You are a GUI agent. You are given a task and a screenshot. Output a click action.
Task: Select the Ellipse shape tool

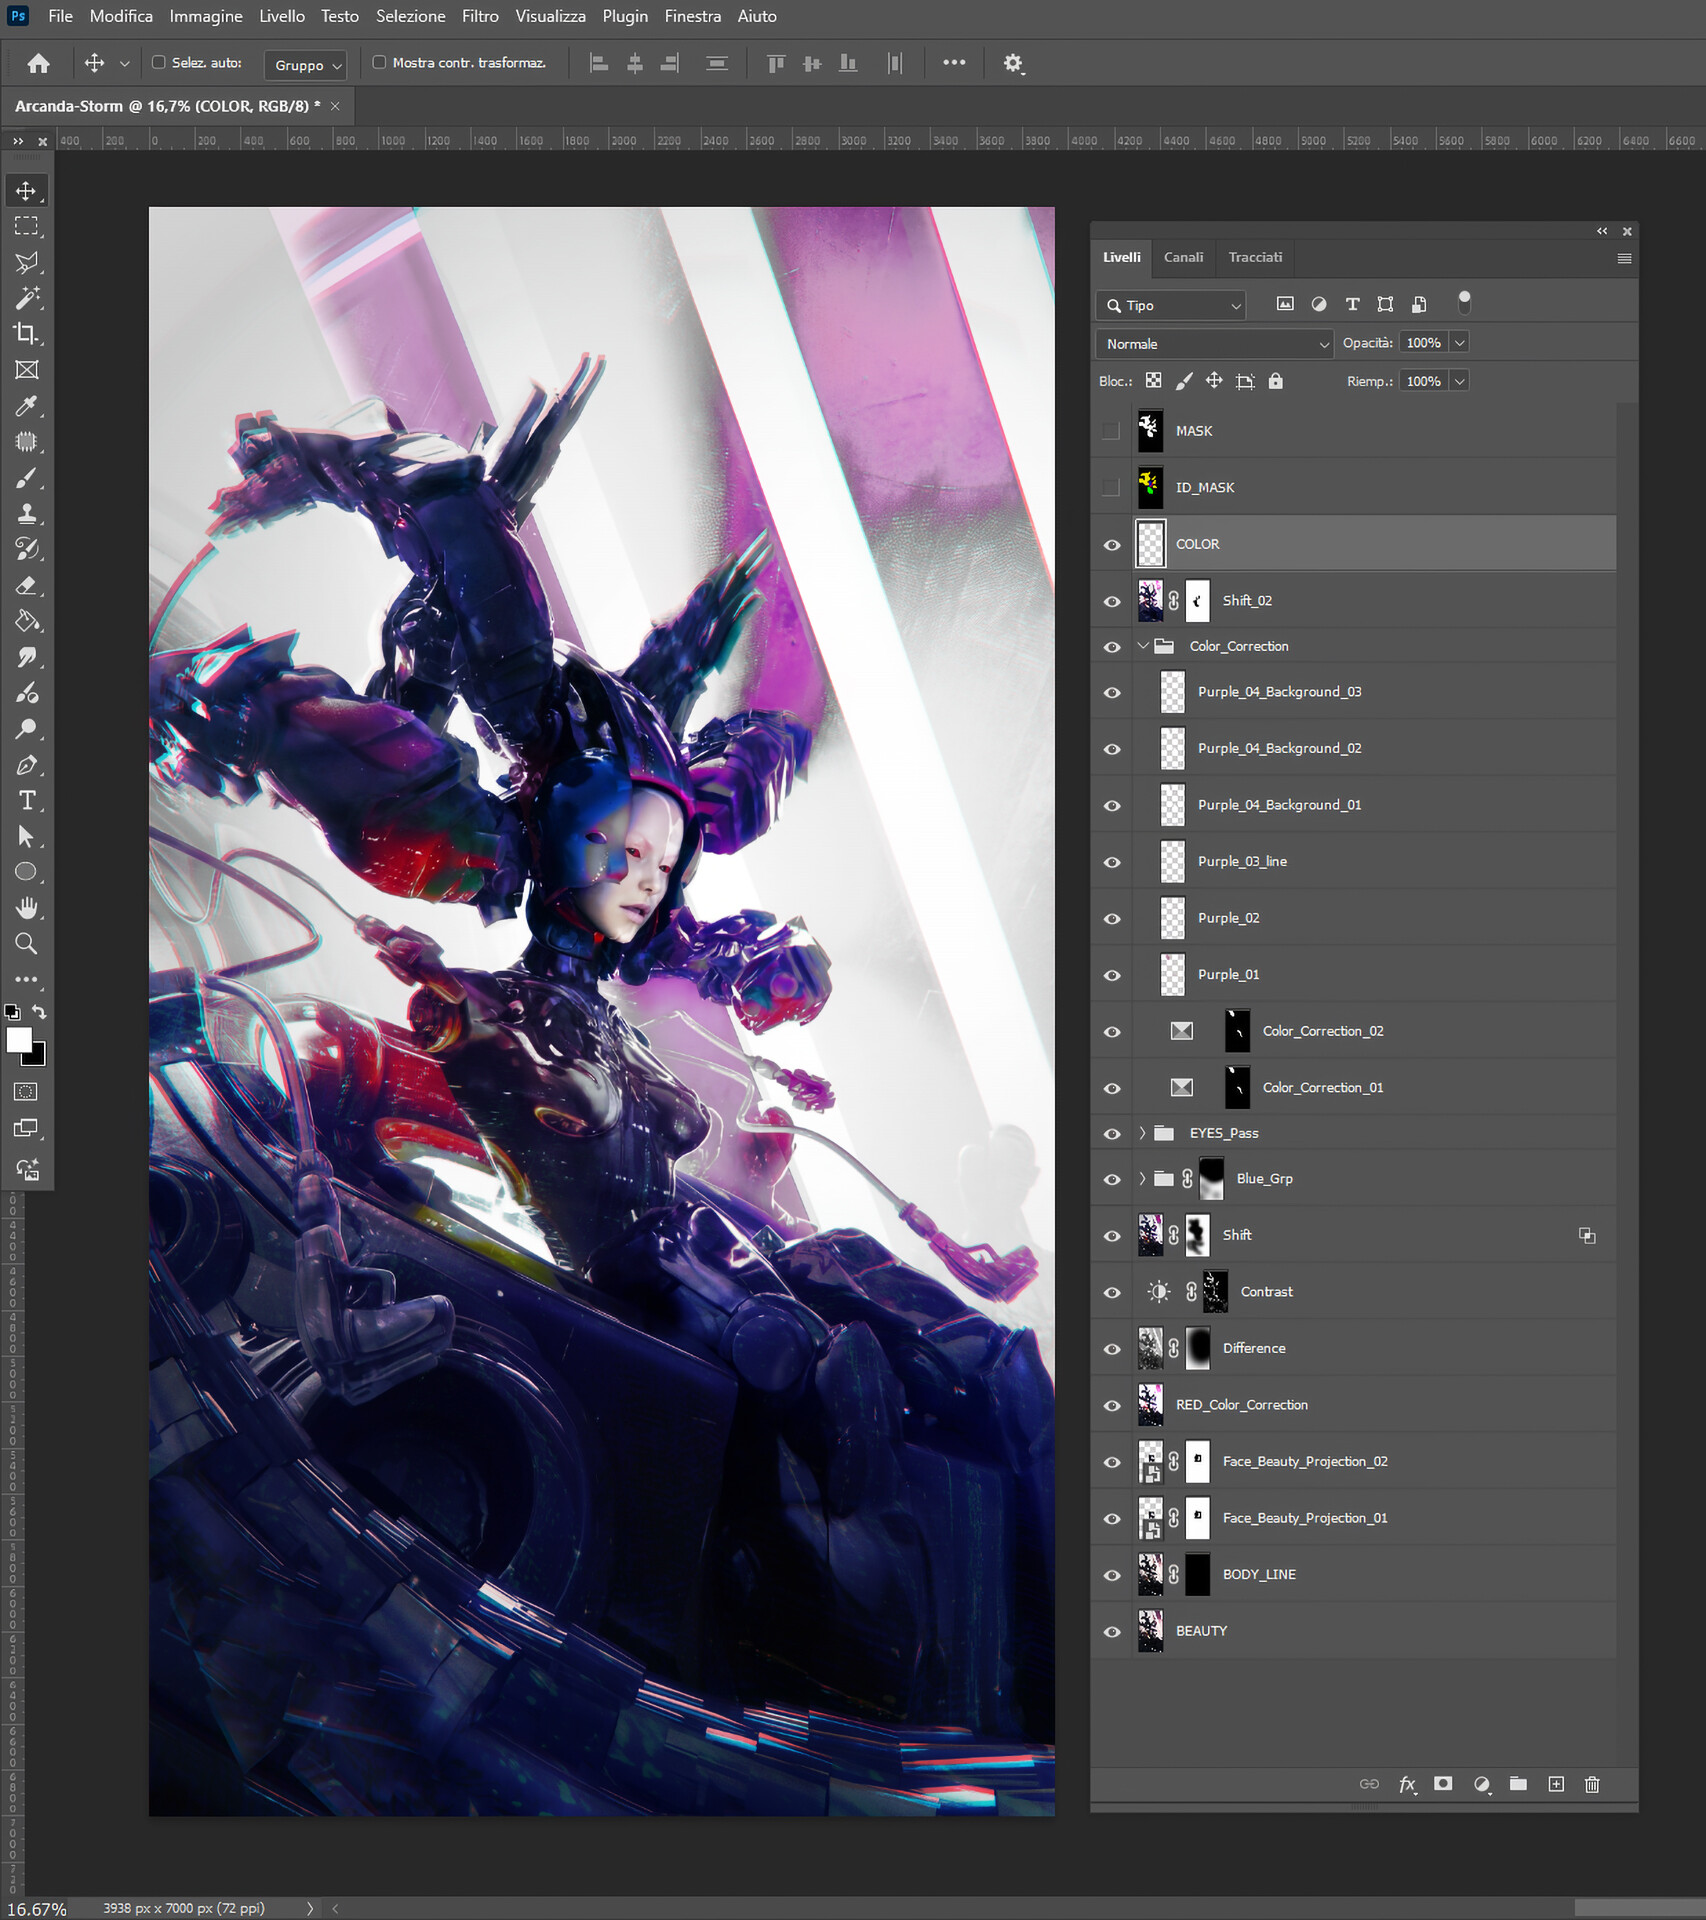point(27,872)
